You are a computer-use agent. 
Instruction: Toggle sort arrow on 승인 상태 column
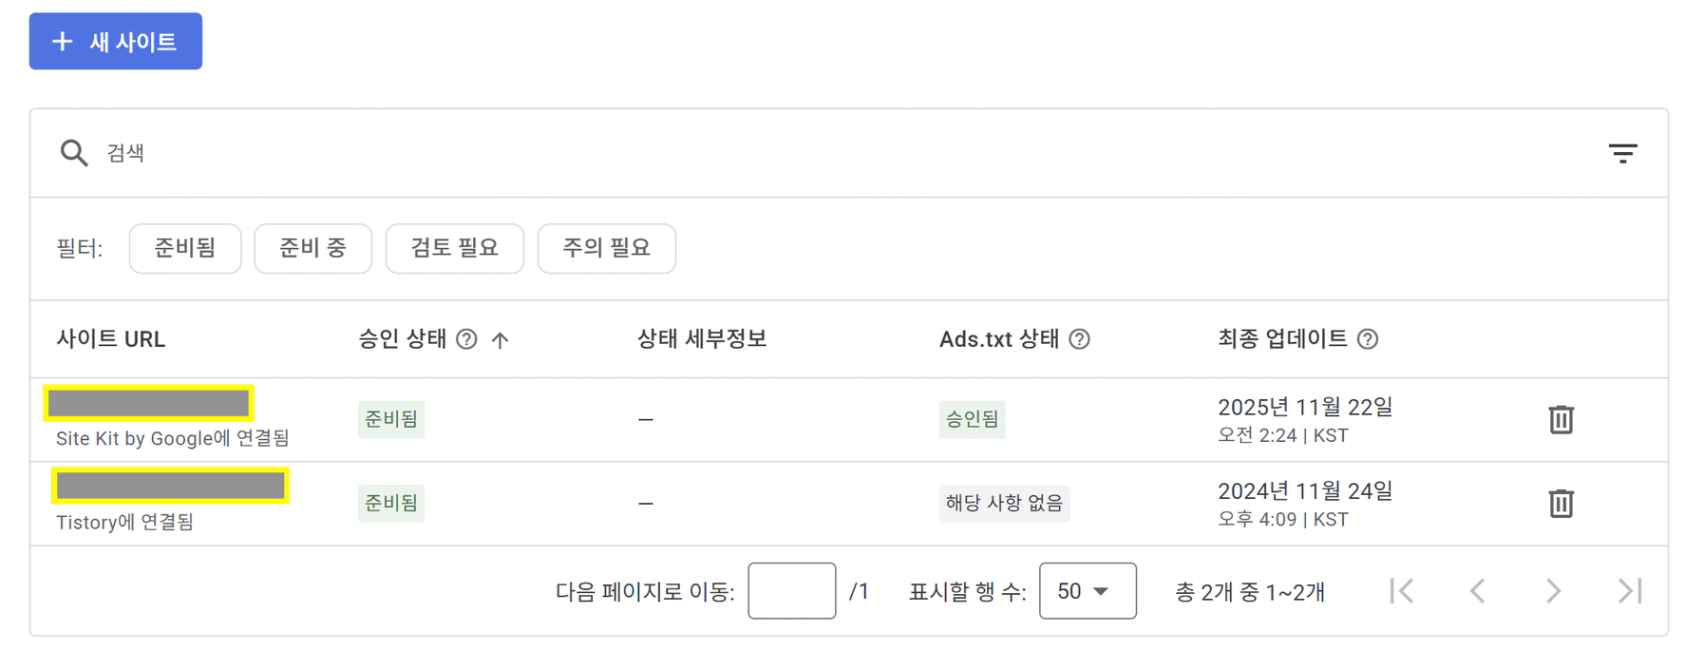pos(500,340)
